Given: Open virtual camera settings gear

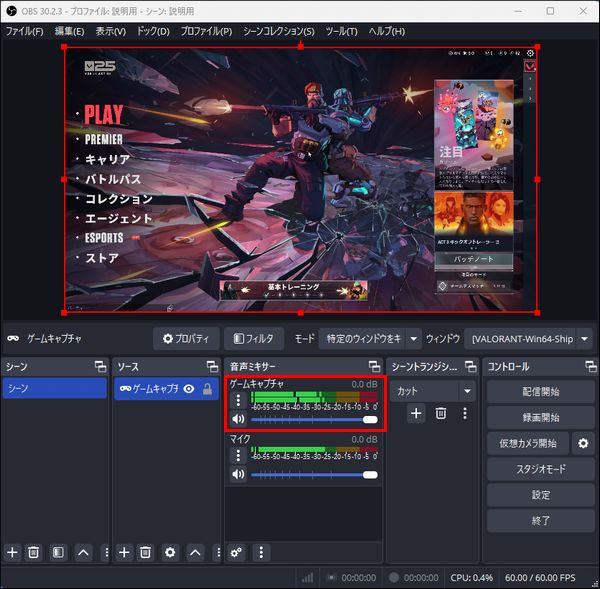Looking at the screenshot, I should (583, 444).
